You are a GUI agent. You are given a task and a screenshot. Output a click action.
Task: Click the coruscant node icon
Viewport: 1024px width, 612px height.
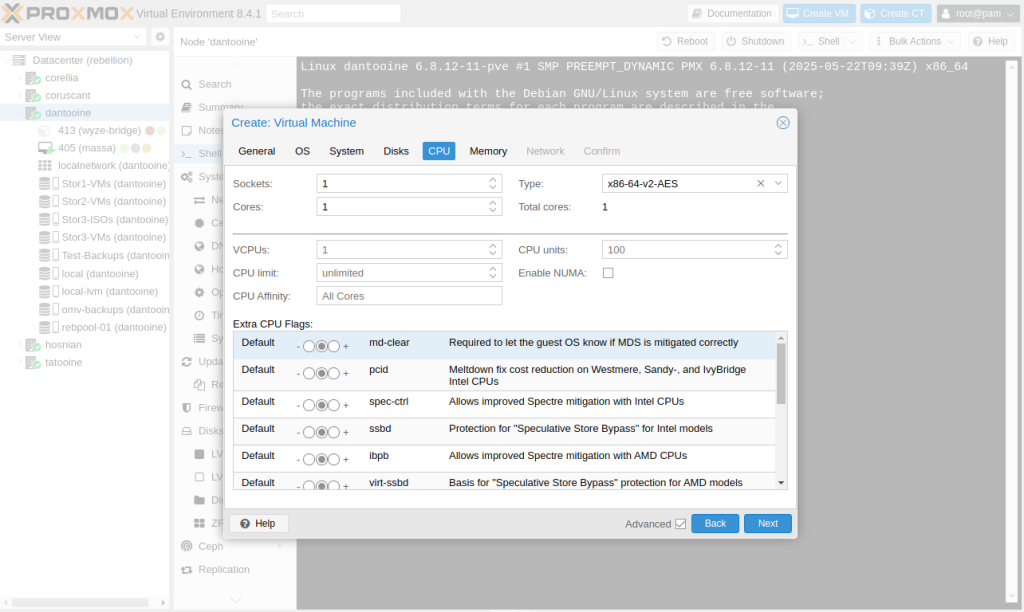[x=33, y=95]
